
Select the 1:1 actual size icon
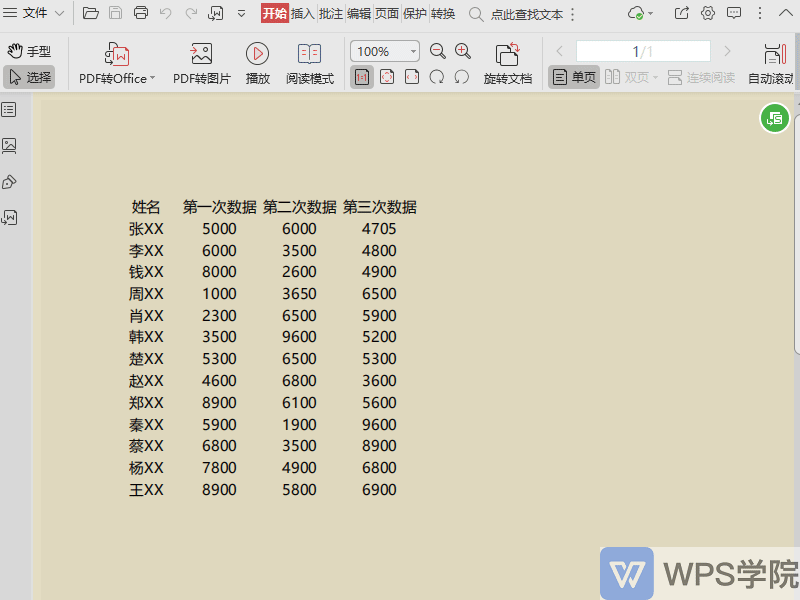[x=361, y=76]
